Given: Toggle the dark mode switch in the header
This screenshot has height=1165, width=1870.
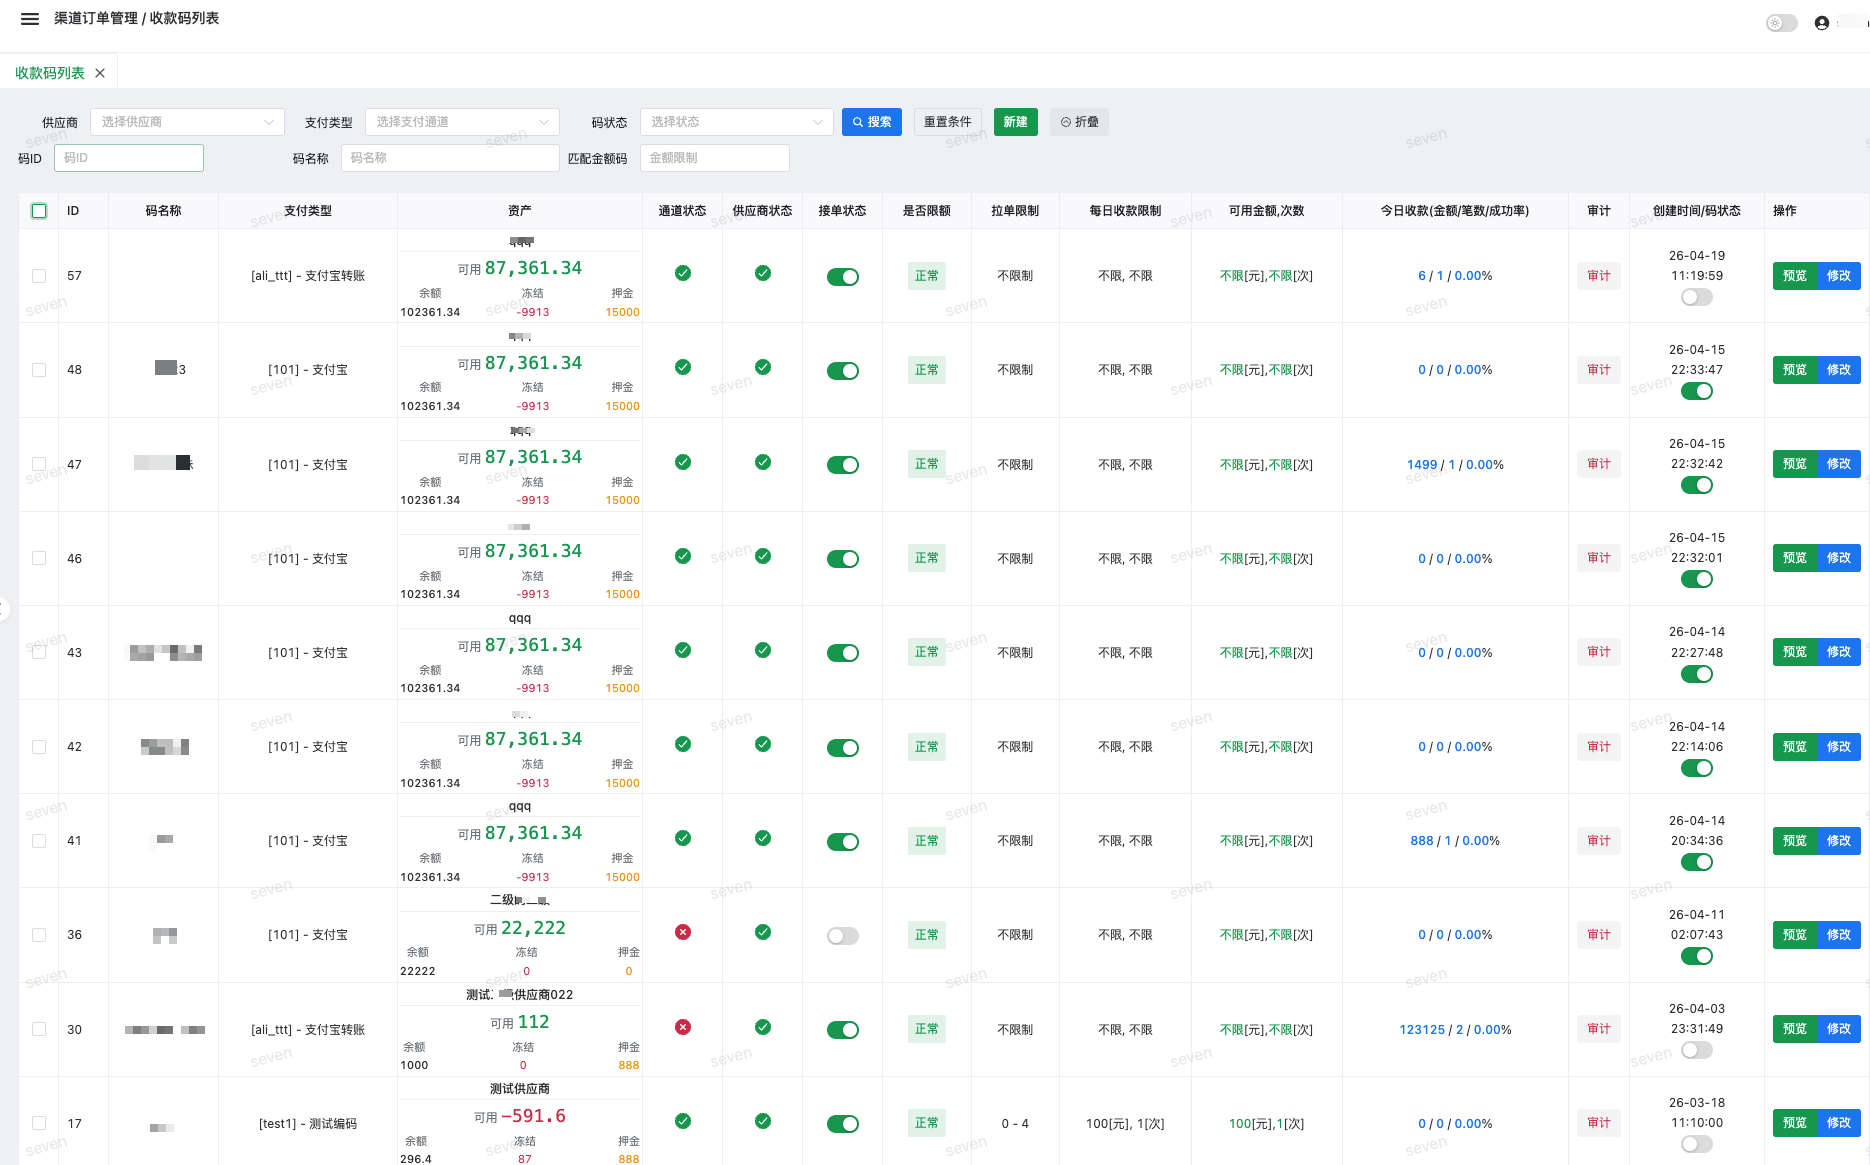Looking at the screenshot, I should [1781, 23].
